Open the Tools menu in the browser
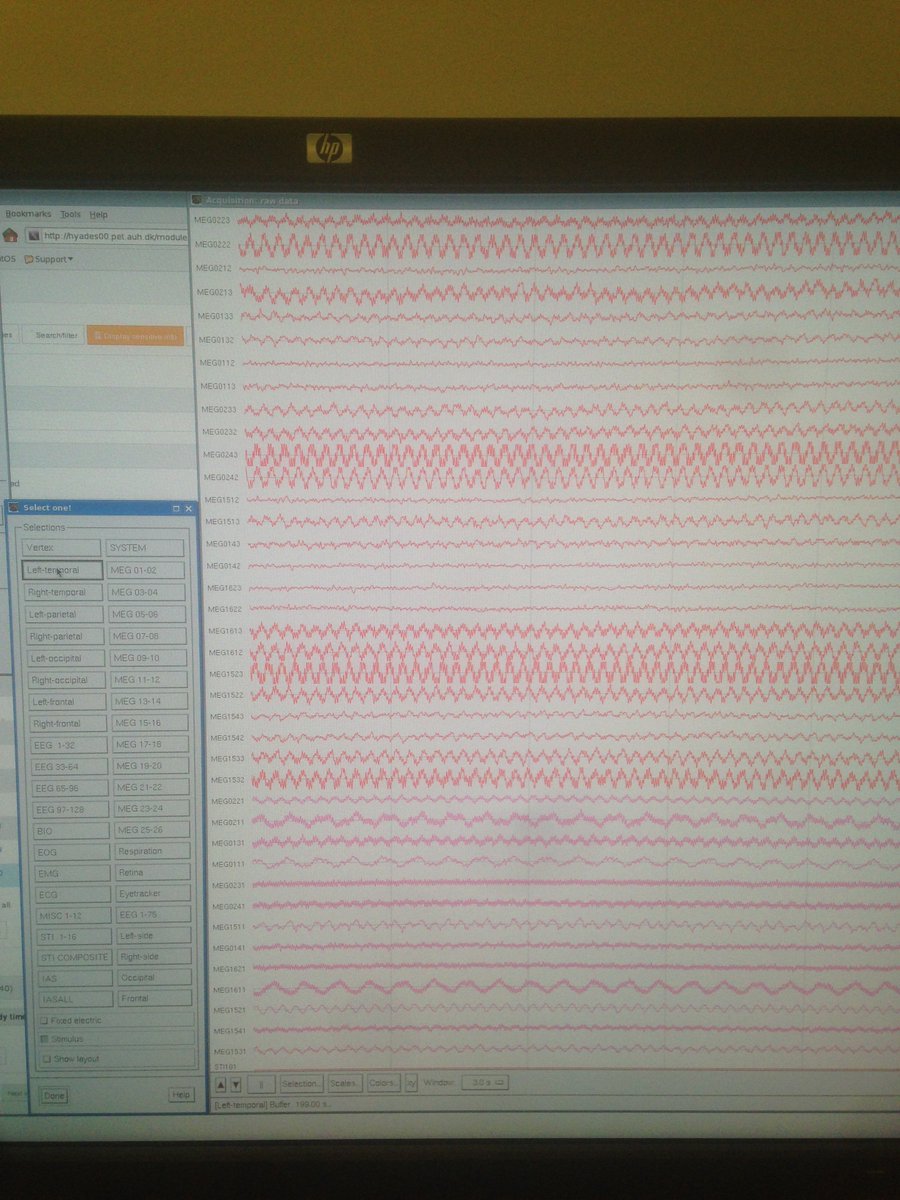 click(x=70, y=214)
